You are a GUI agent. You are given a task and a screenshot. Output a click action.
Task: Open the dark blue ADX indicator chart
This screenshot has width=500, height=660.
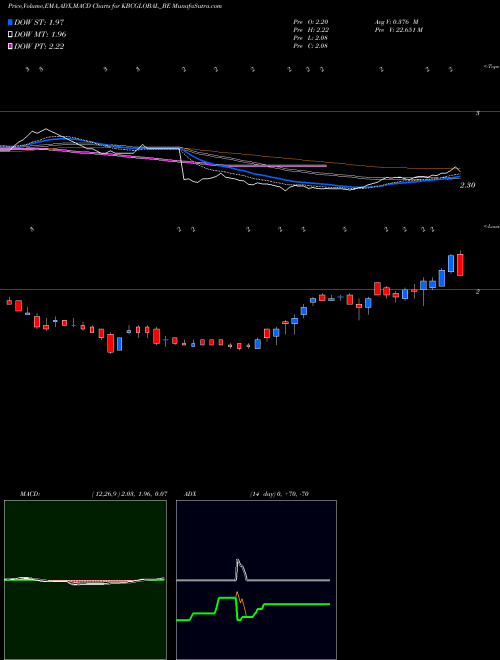point(256,580)
